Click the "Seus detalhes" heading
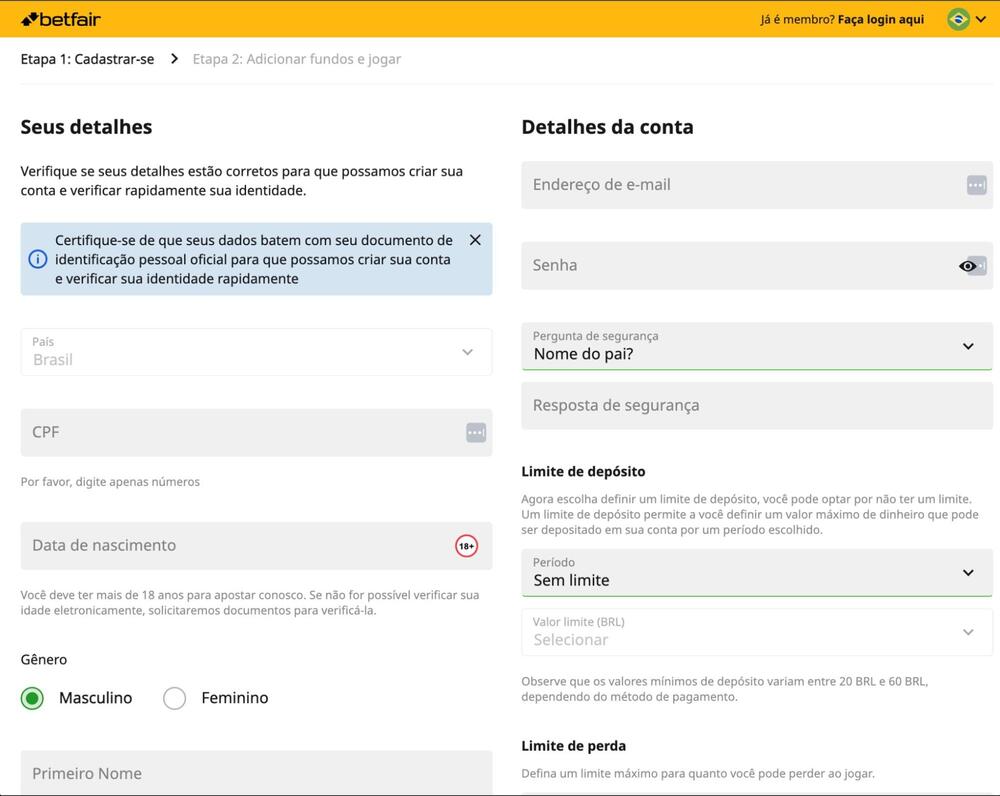The width and height of the screenshot is (1000, 796). pyautogui.click(x=86, y=127)
